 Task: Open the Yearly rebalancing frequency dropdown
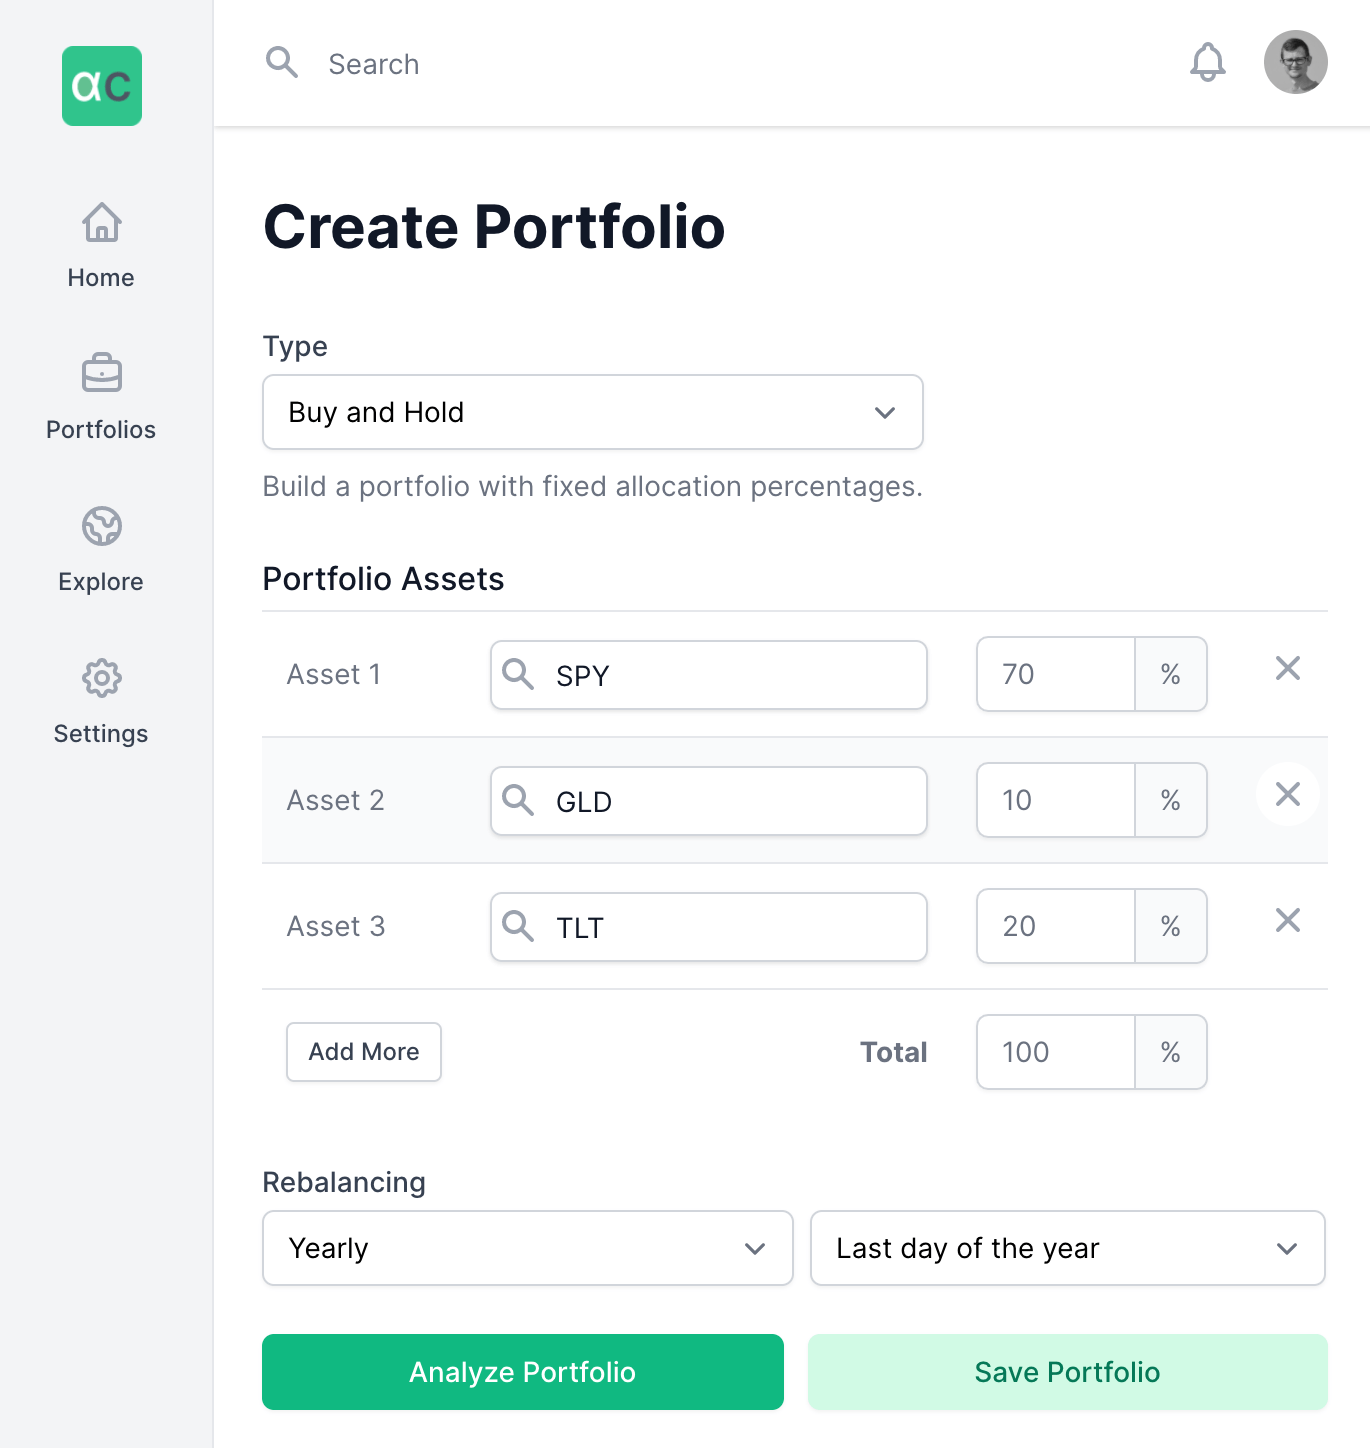click(527, 1248)
